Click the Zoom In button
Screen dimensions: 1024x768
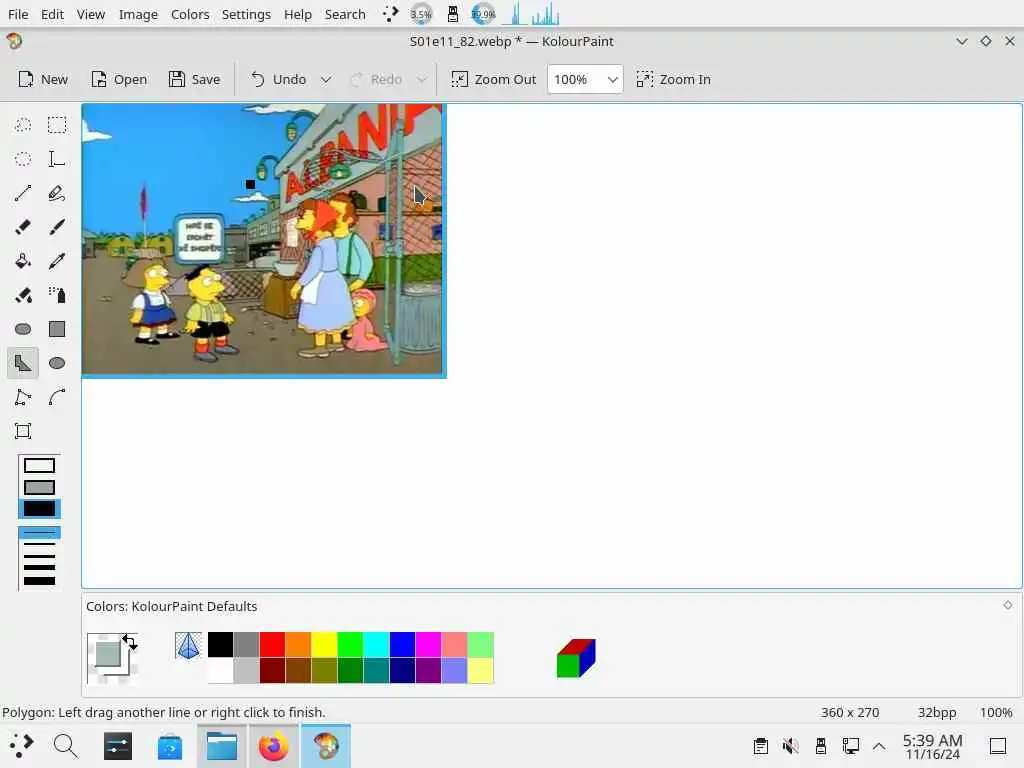coord(673,79)
